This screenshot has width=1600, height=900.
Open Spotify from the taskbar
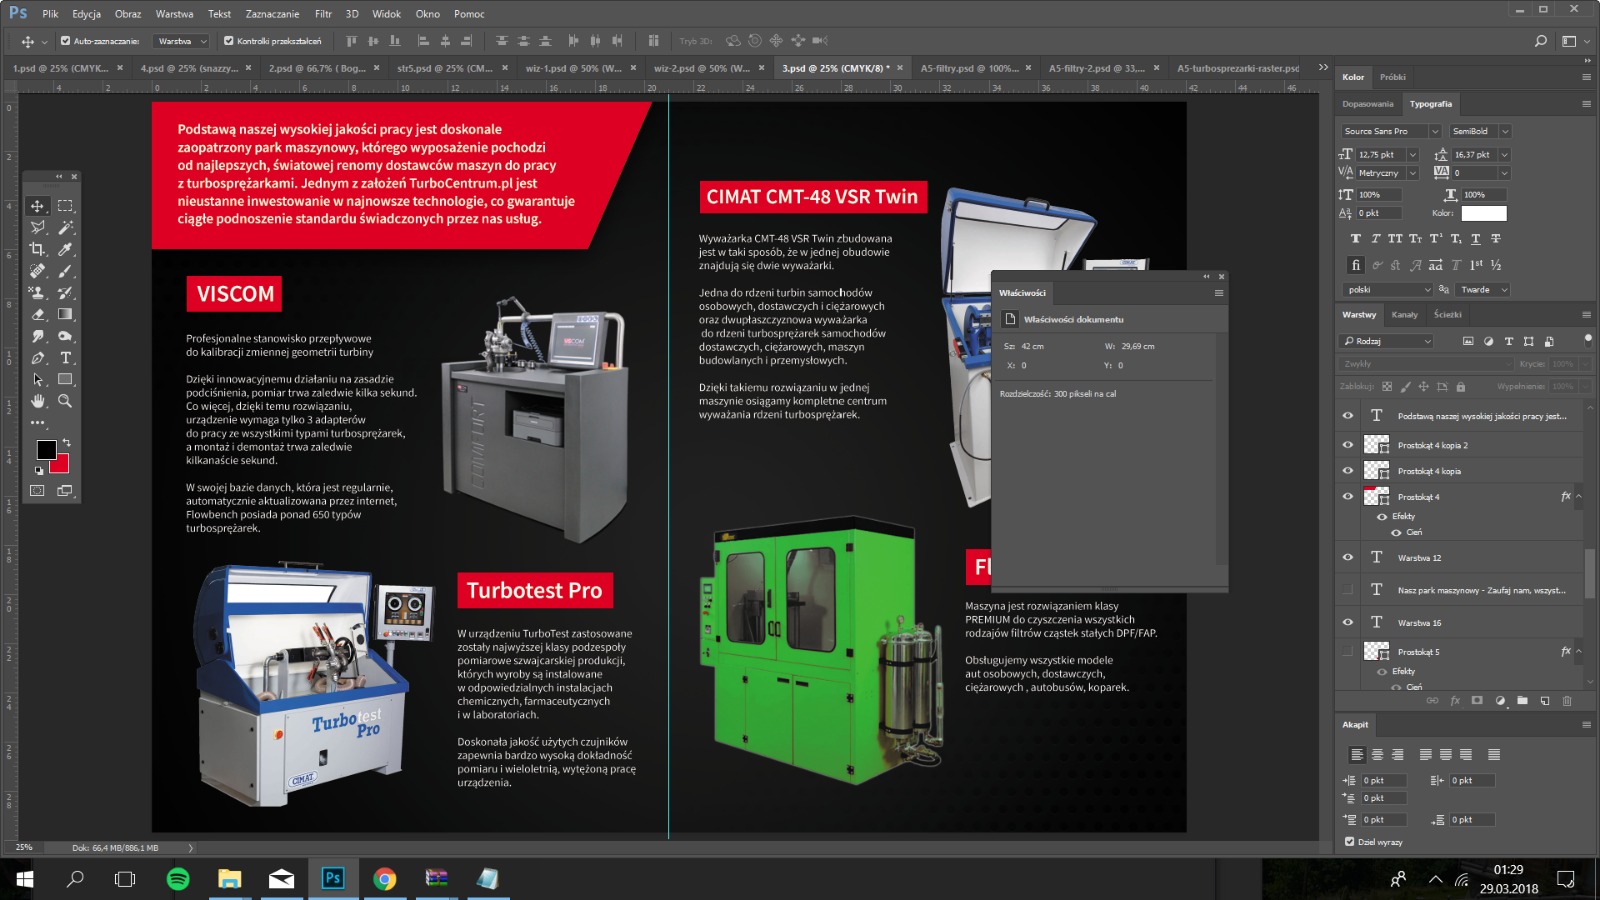coord(178,879)
